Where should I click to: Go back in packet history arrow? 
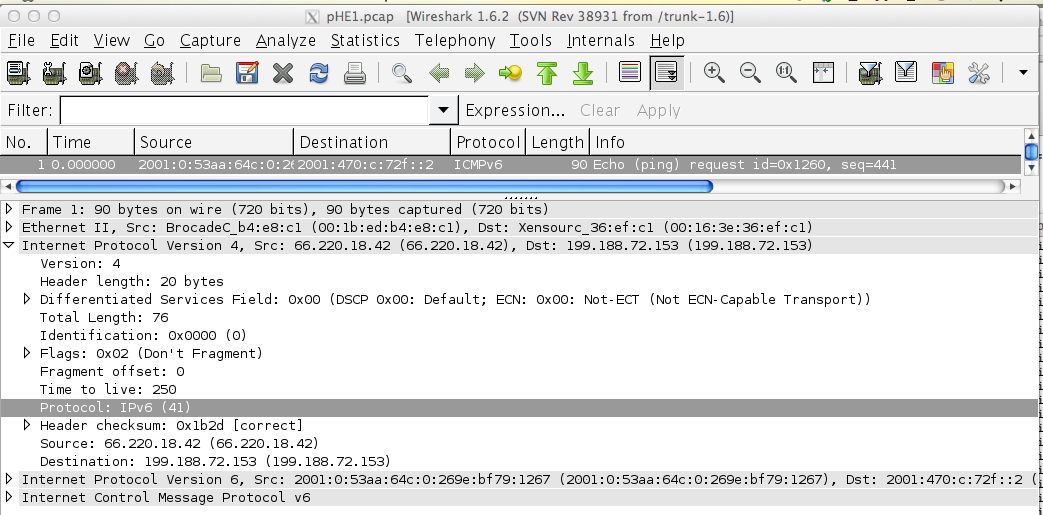439,73
